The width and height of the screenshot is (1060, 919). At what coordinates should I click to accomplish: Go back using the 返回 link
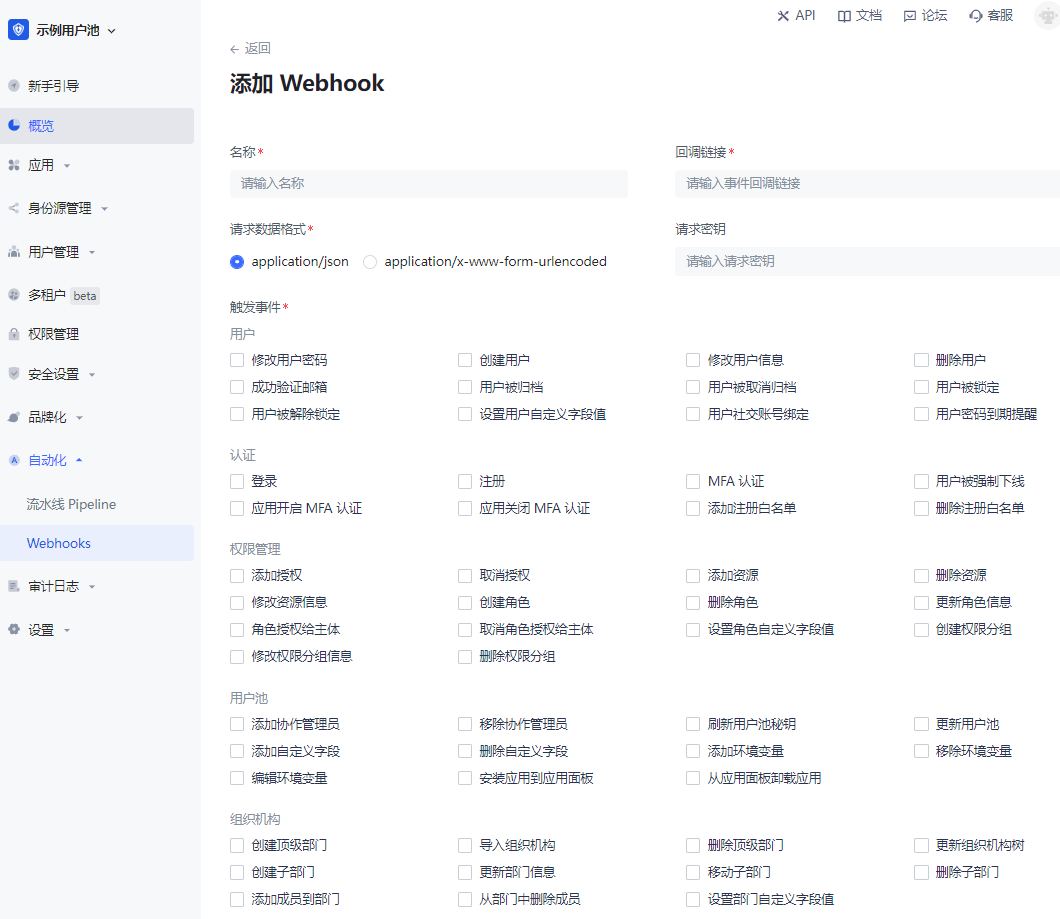250,48
